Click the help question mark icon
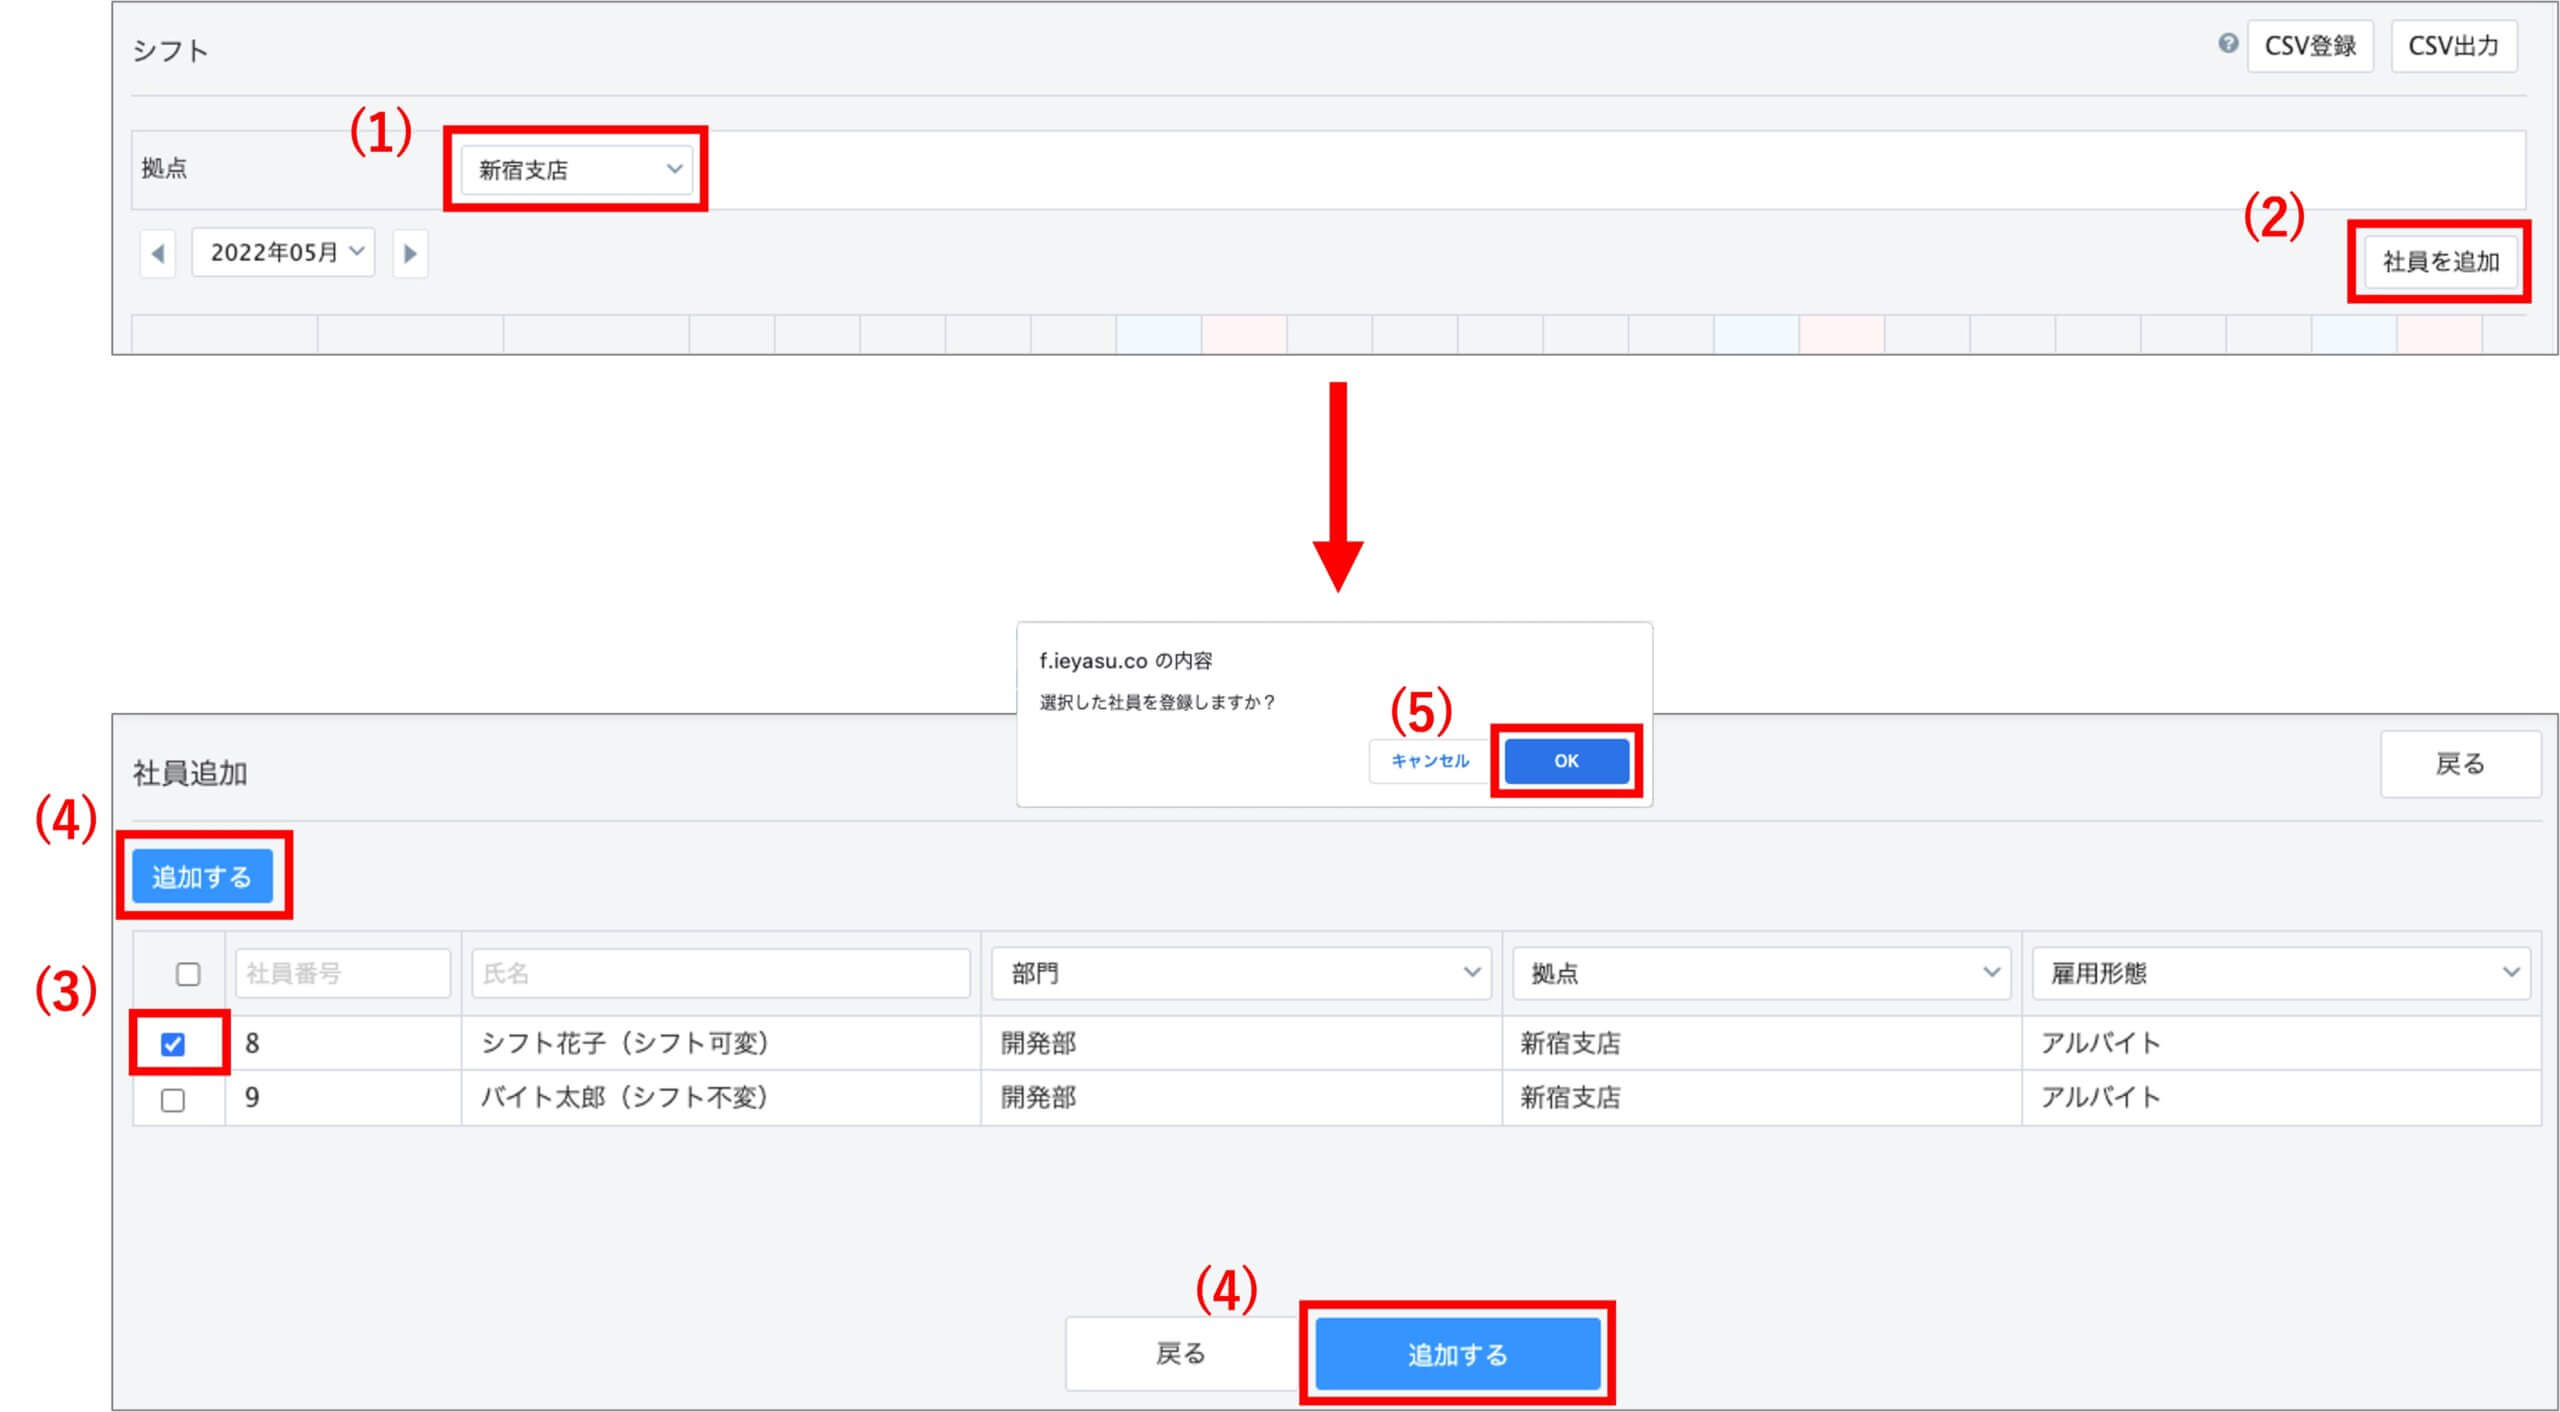2560x1412 pixels. point(2227,43)
